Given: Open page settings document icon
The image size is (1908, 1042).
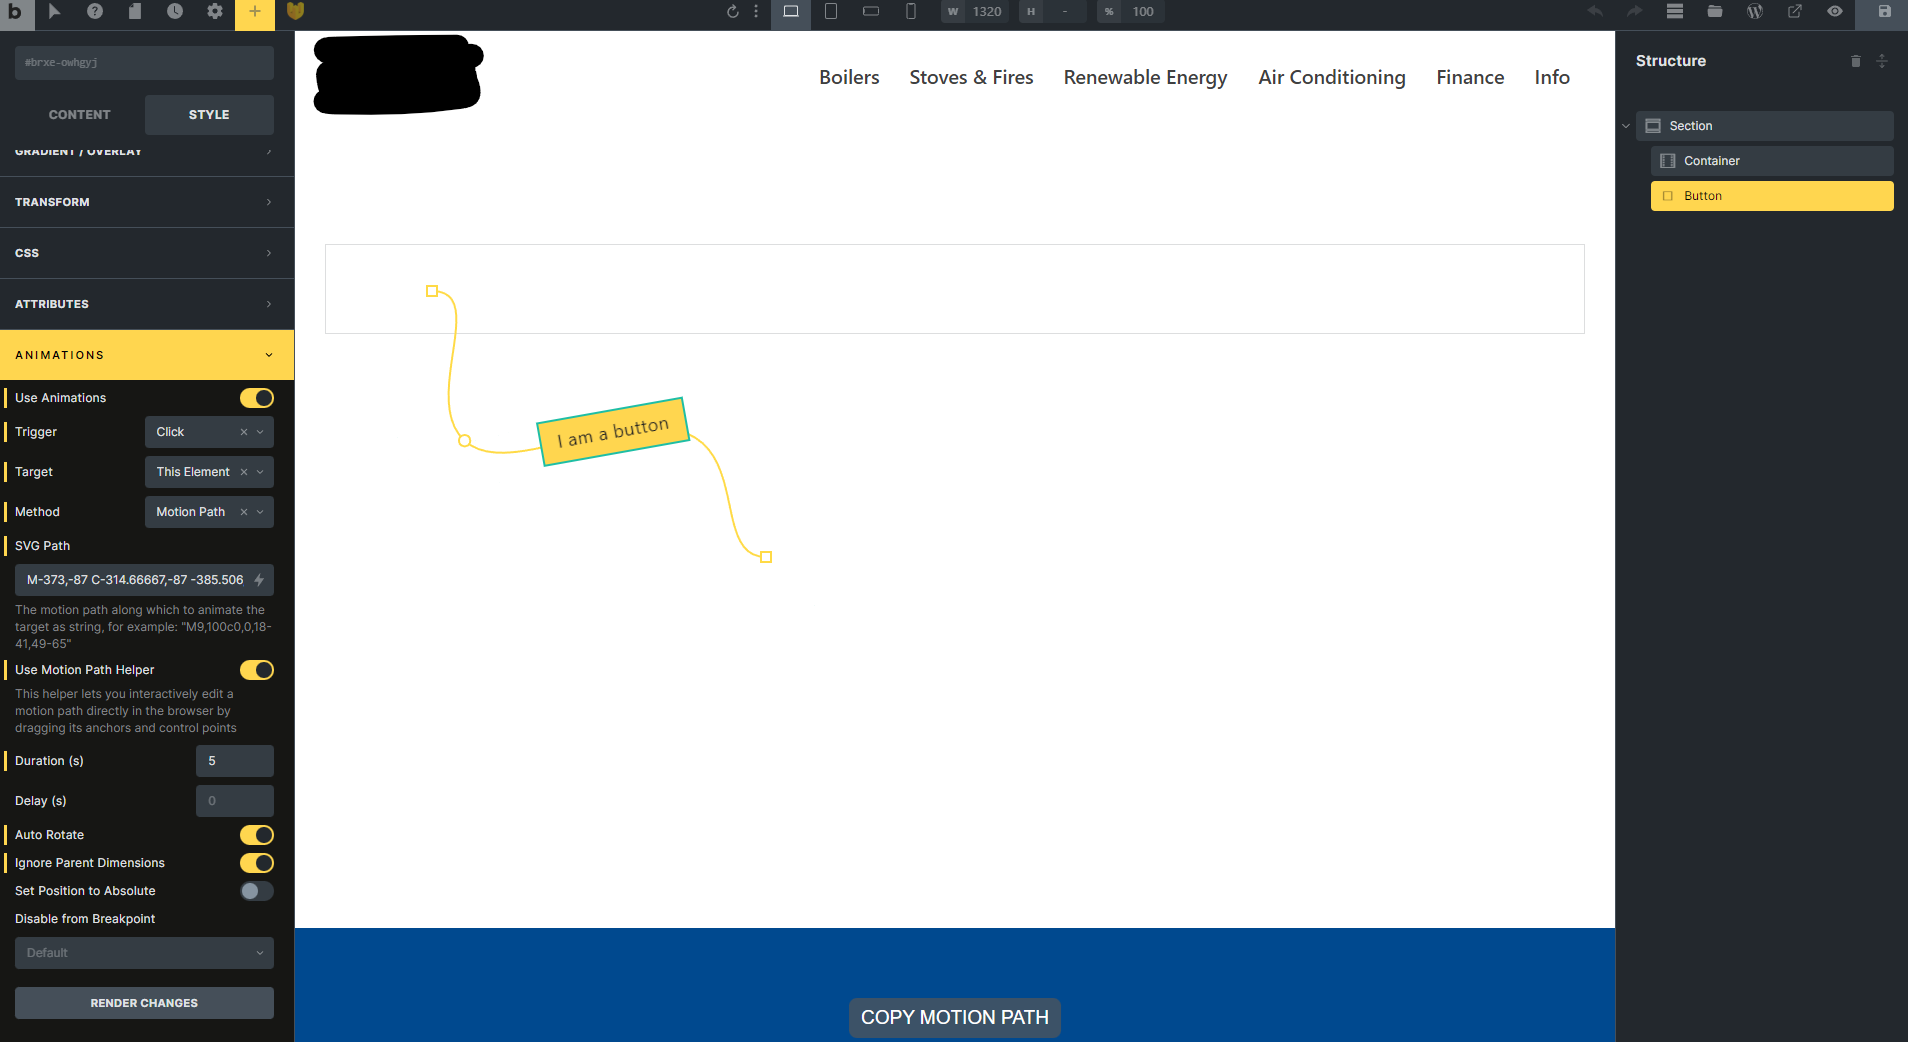Looking at the screenshot, I should (x=135, y=12).
